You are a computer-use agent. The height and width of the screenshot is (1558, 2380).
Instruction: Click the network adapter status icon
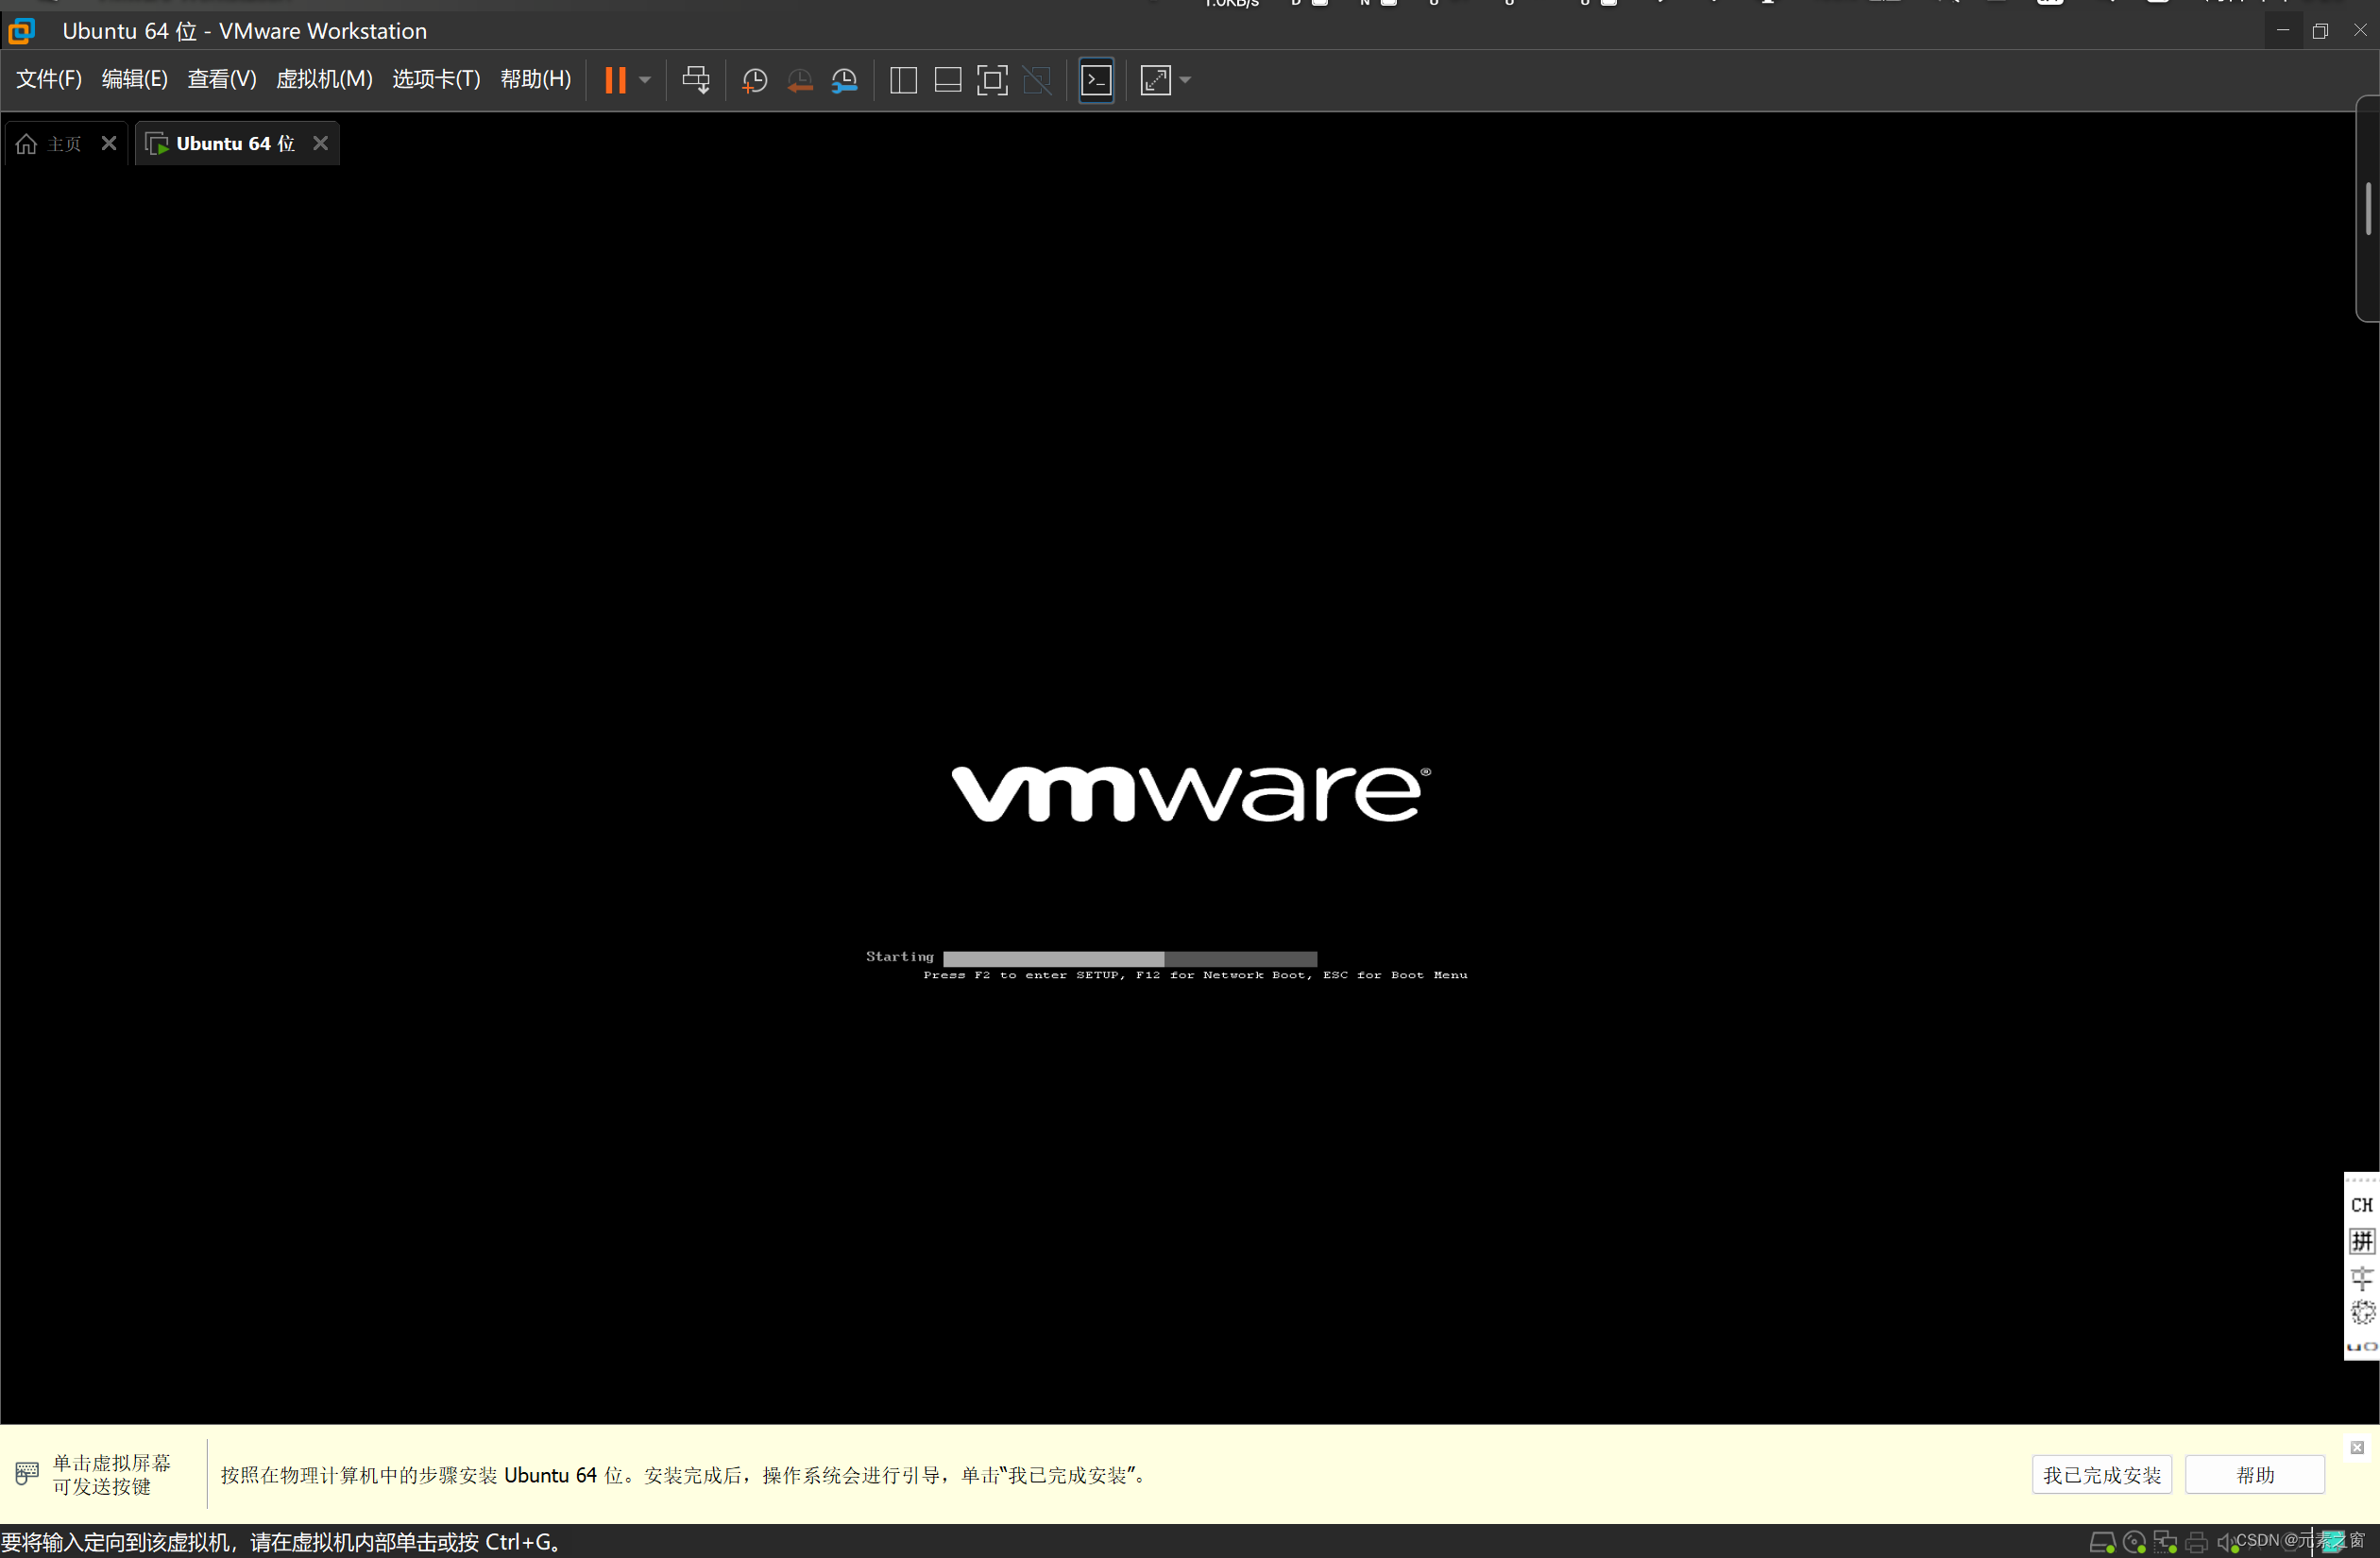tap(2165, 1542)
